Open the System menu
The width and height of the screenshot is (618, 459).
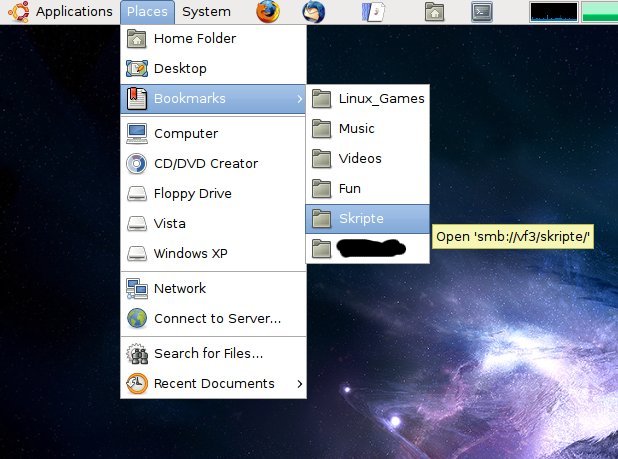[206, 12]
